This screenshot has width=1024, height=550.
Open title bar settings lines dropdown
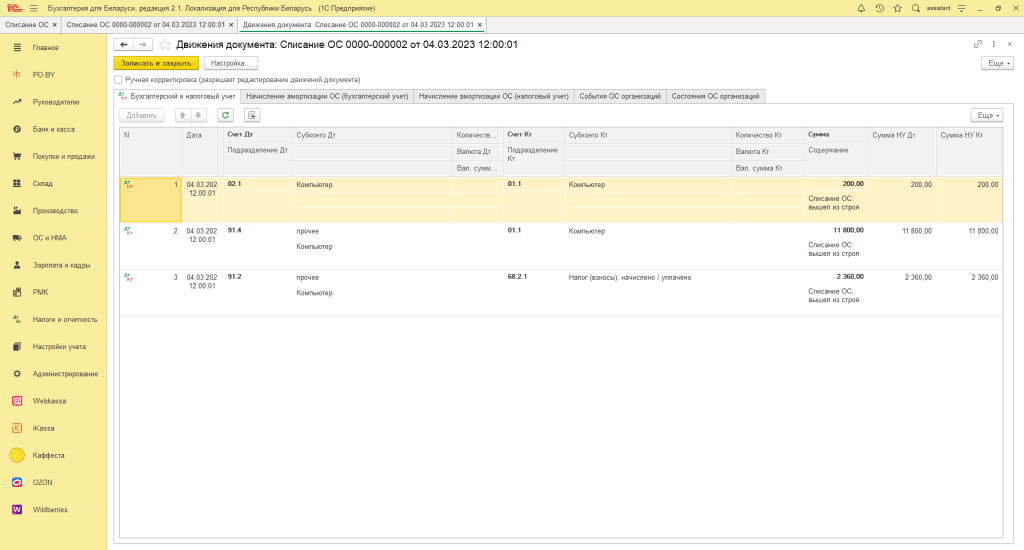point(961,8)
